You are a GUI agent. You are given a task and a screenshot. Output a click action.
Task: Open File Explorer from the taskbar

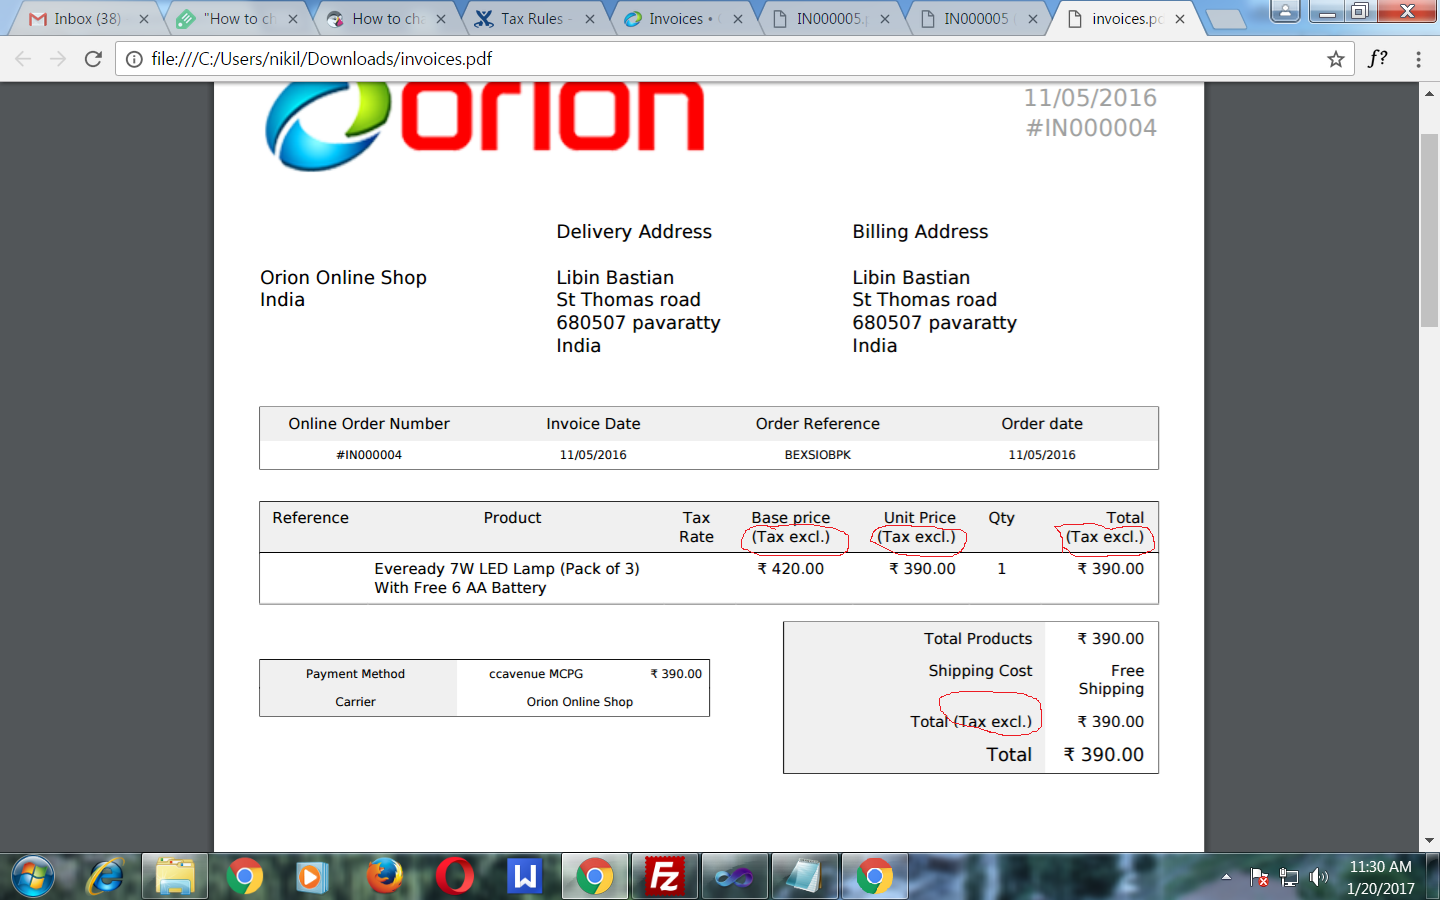[175, 877]
